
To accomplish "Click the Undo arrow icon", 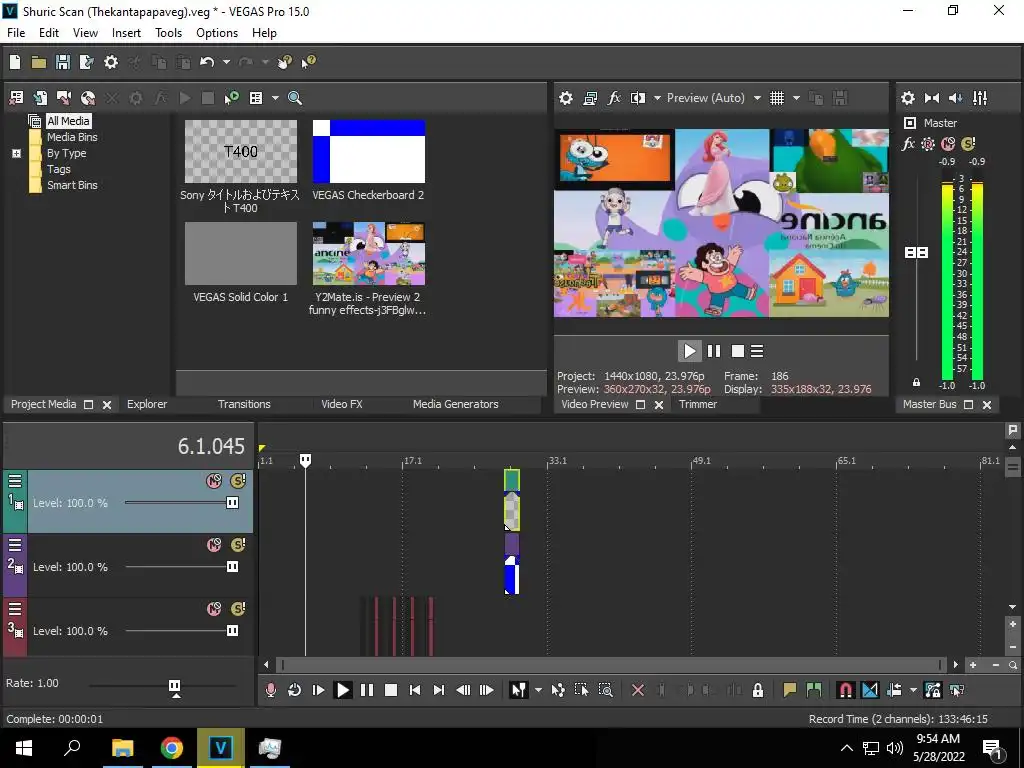I will pos(207,62).
